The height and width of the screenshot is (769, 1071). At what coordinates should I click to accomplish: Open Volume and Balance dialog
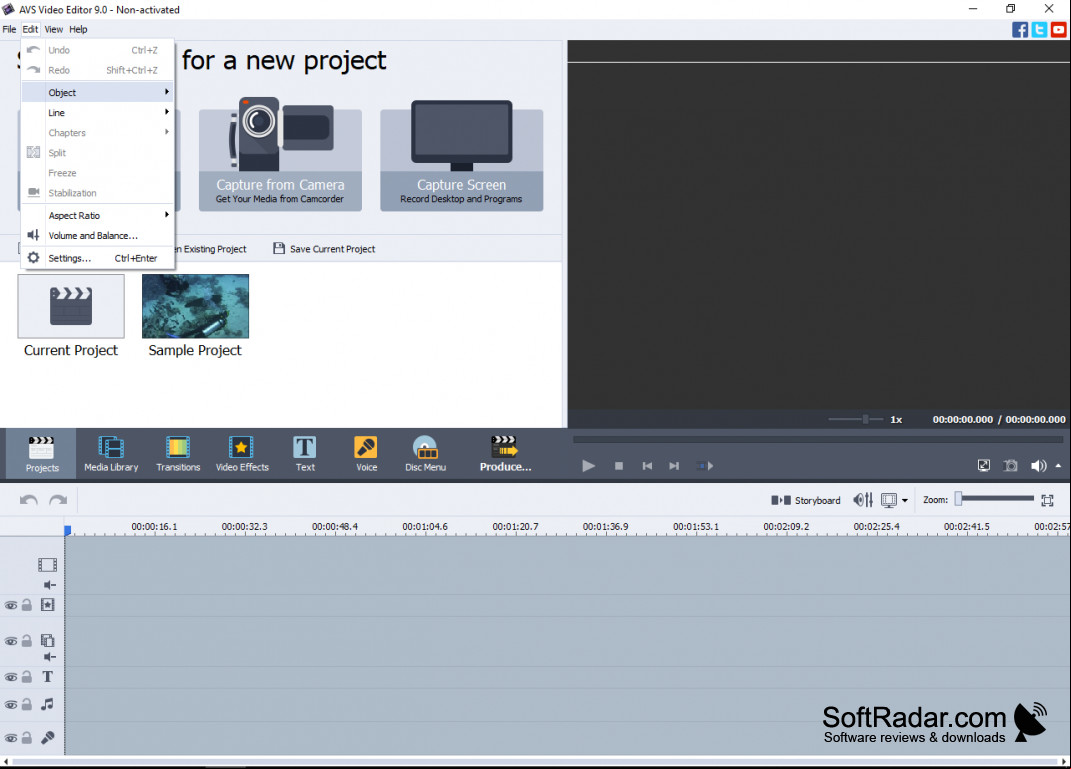point(98,236)
